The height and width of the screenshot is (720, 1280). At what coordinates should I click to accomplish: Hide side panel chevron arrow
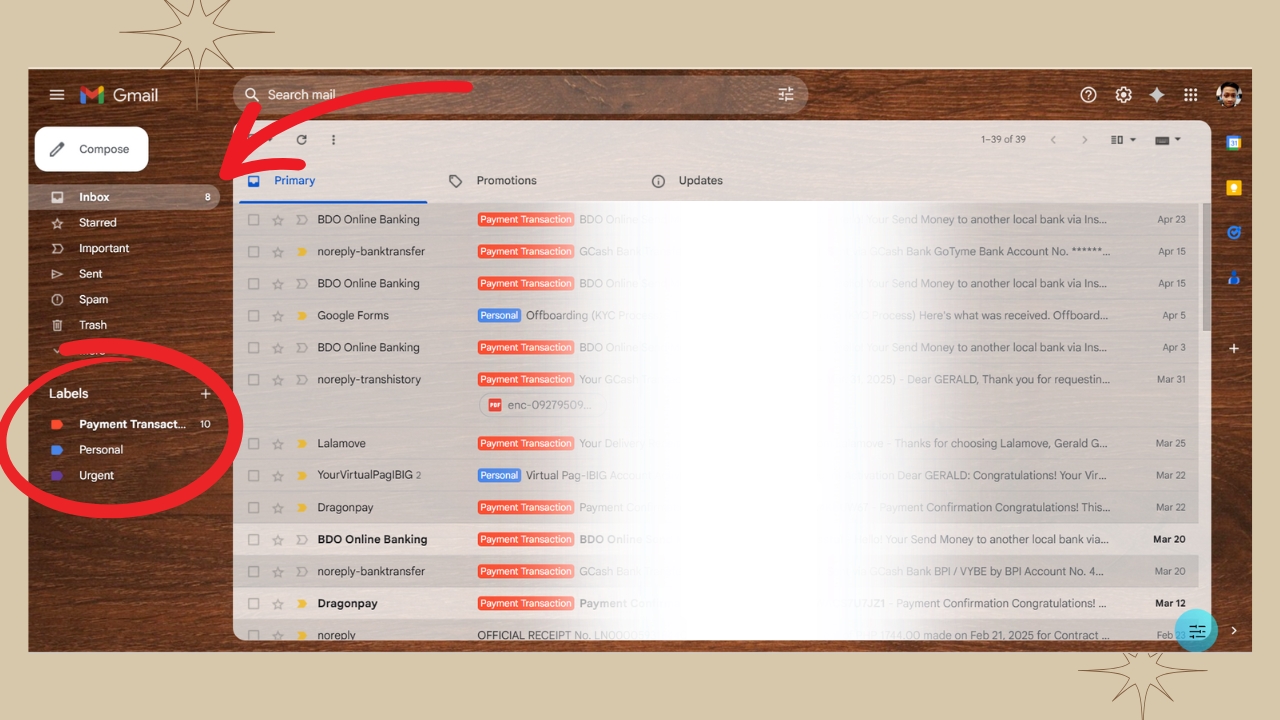pyautogui.click(x=1234, y=630)
